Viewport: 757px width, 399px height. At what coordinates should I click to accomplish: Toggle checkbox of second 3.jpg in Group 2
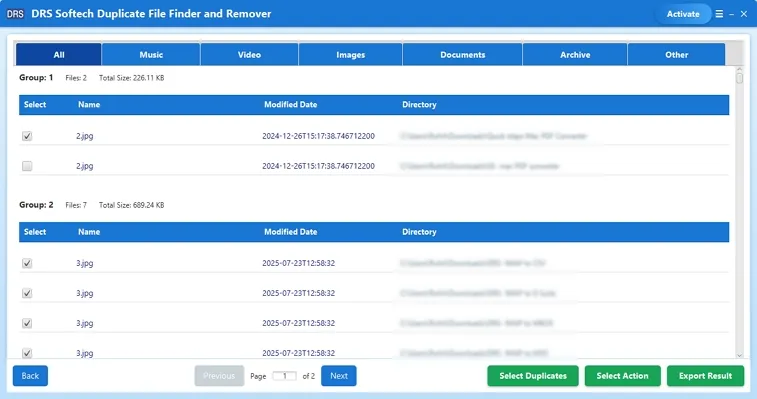click(x=27, y=293)
